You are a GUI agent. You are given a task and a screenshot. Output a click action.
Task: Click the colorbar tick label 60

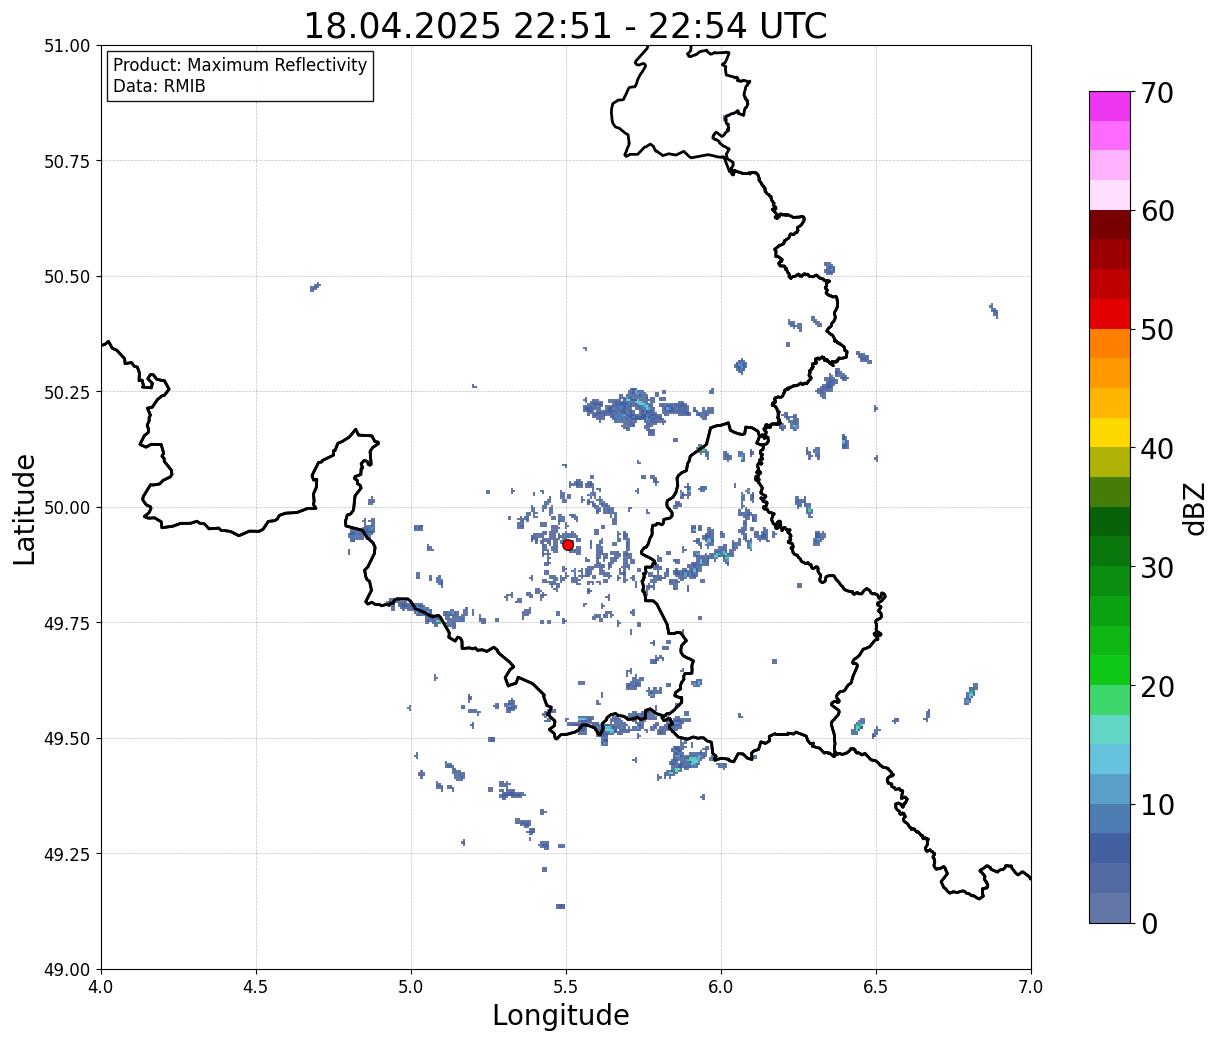point(1157,211)
